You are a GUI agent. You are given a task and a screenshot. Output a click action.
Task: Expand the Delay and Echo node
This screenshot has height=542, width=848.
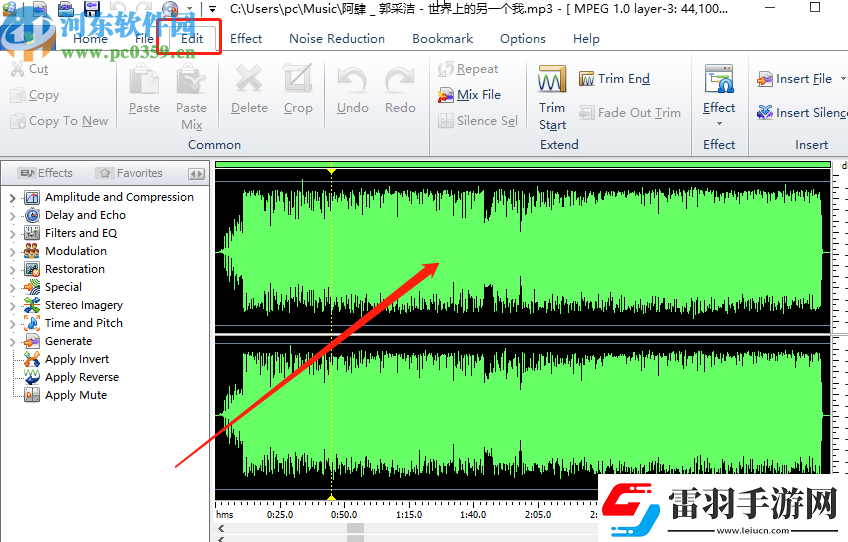click(x=13, y=216)
